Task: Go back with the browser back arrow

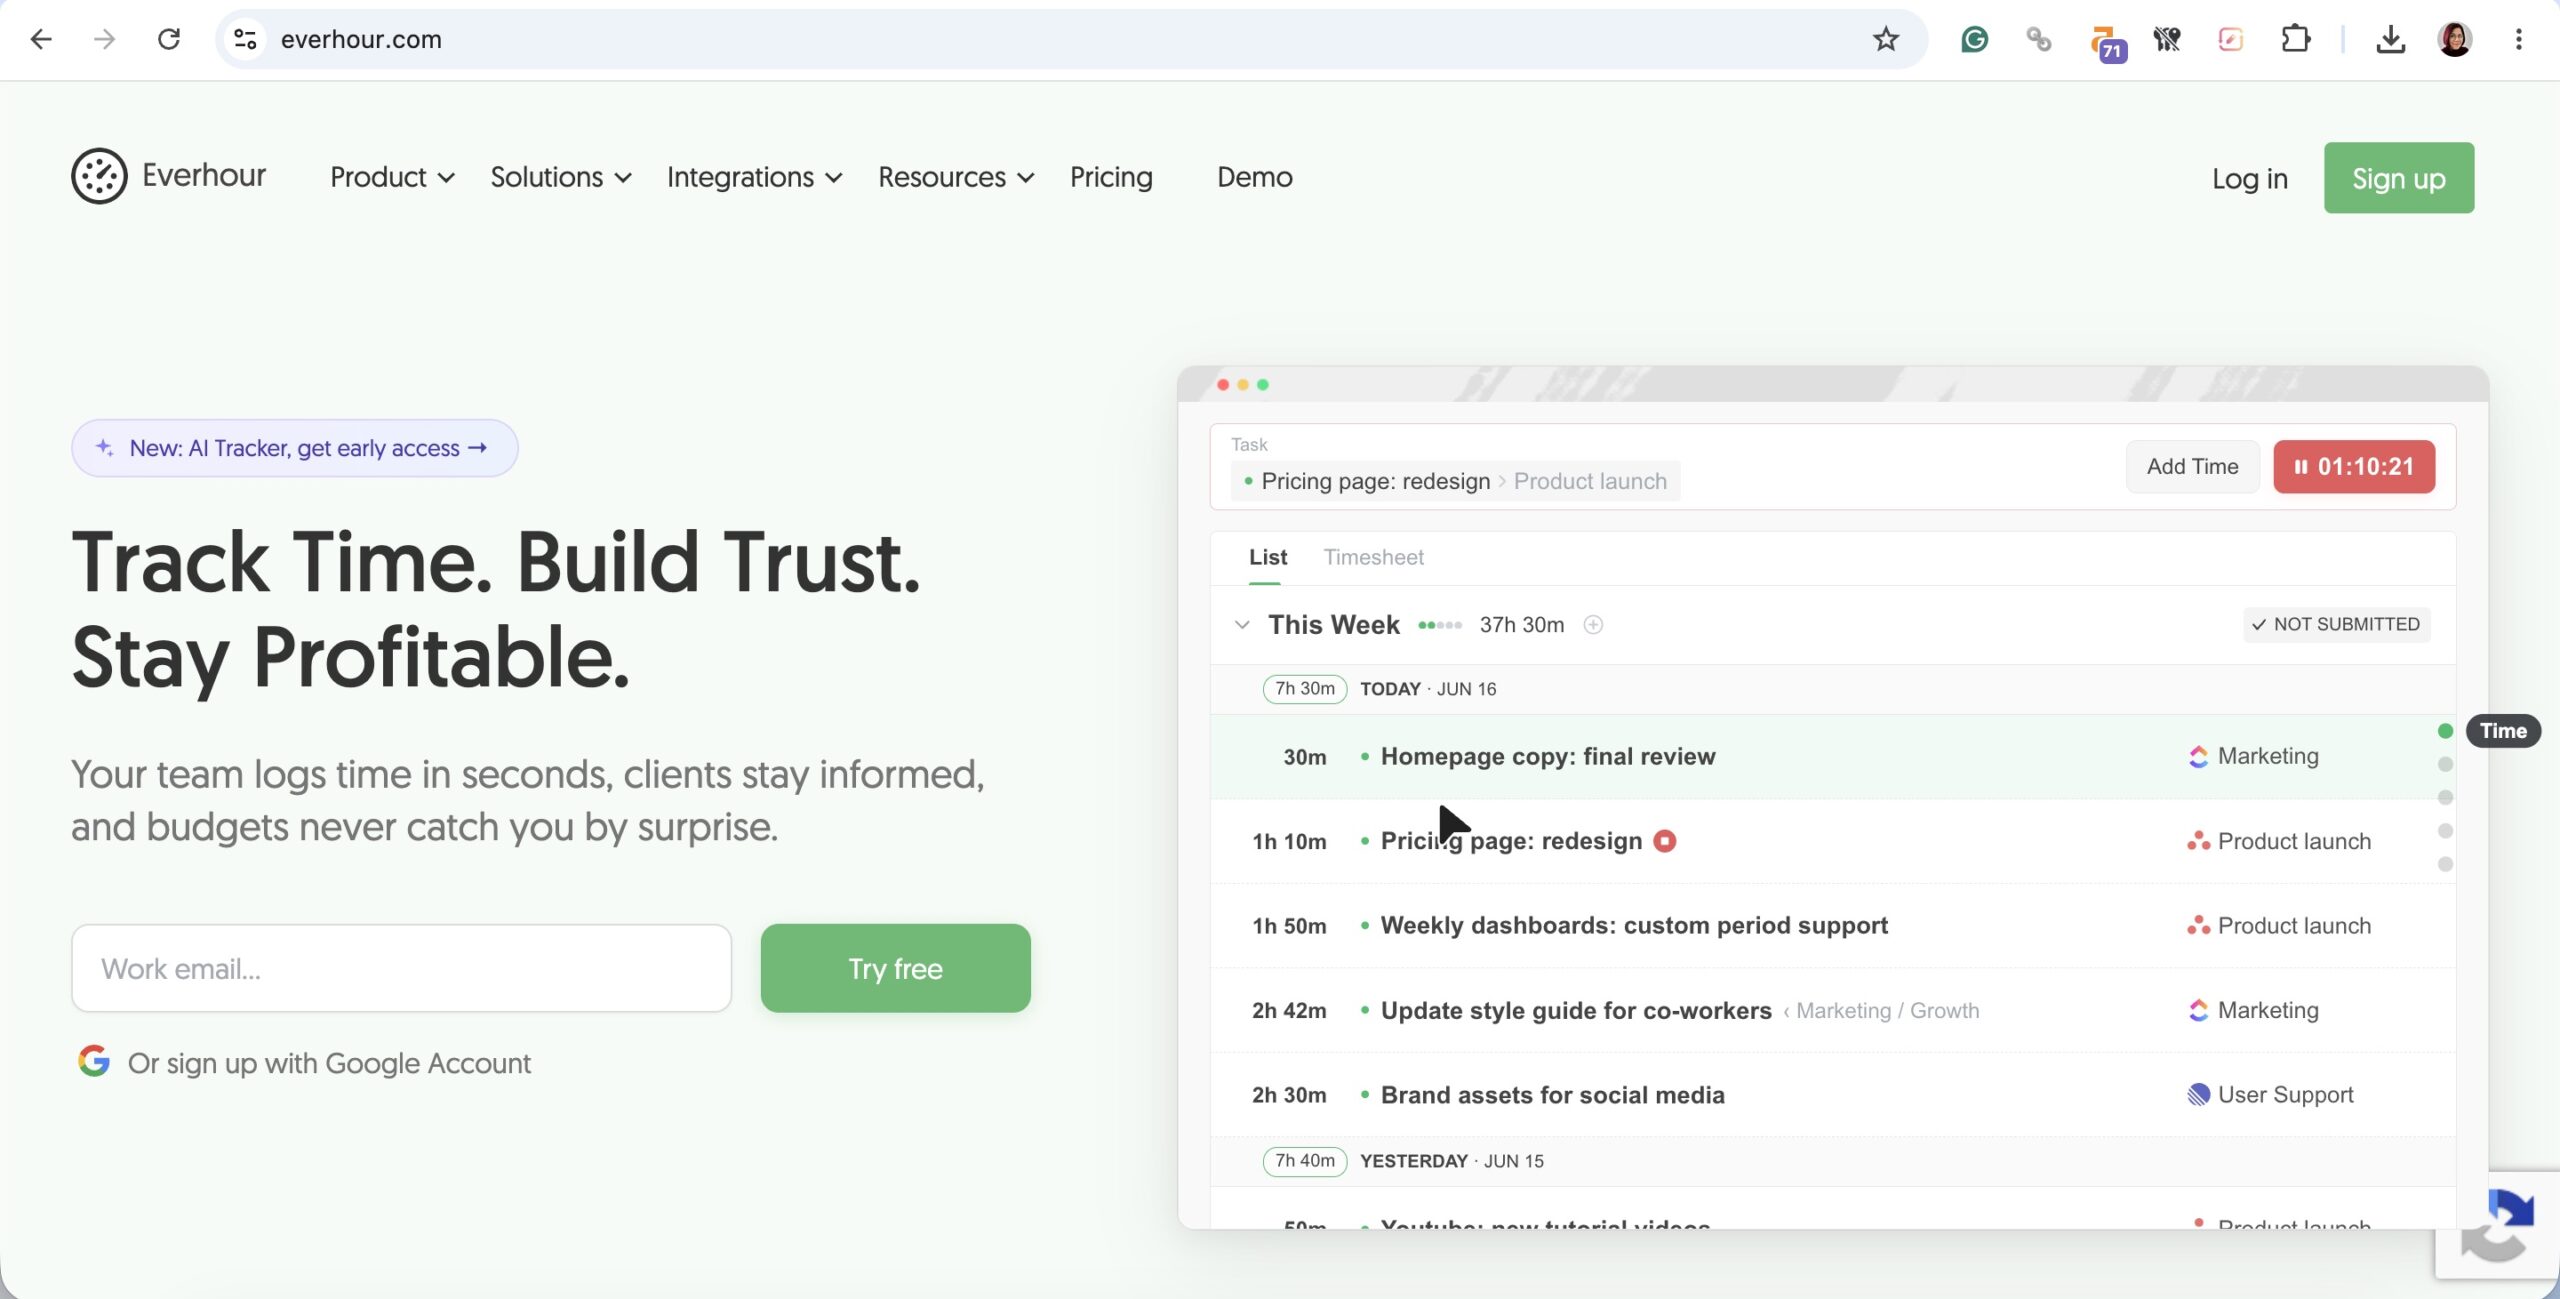Action: (x=41, y=39)
